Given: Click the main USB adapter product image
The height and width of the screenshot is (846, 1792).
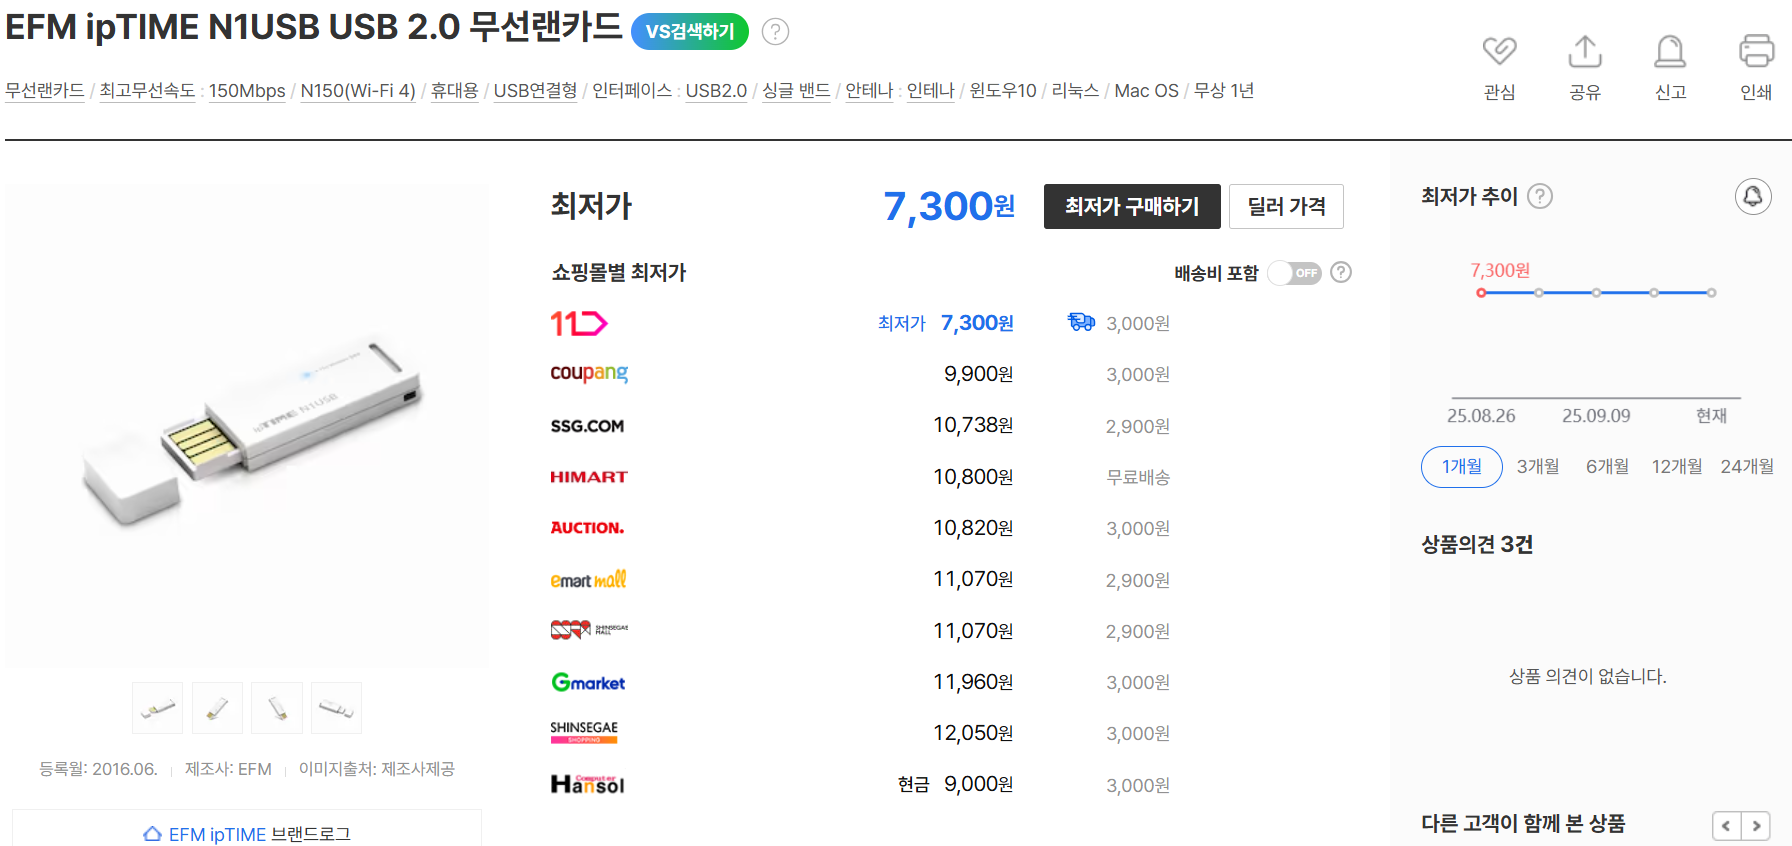Looking at the screenshot, I should [x=247, y=425].
